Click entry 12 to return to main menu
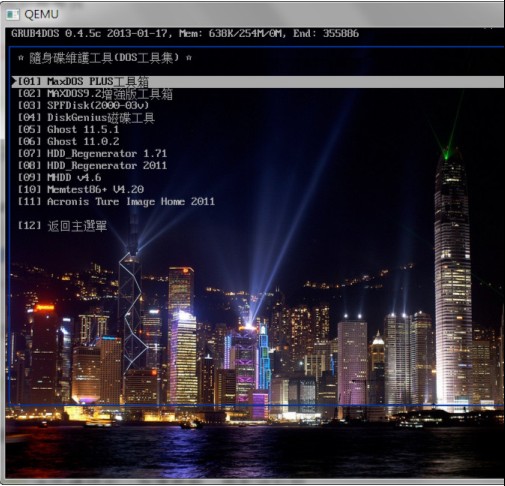 tap(62, 226)
